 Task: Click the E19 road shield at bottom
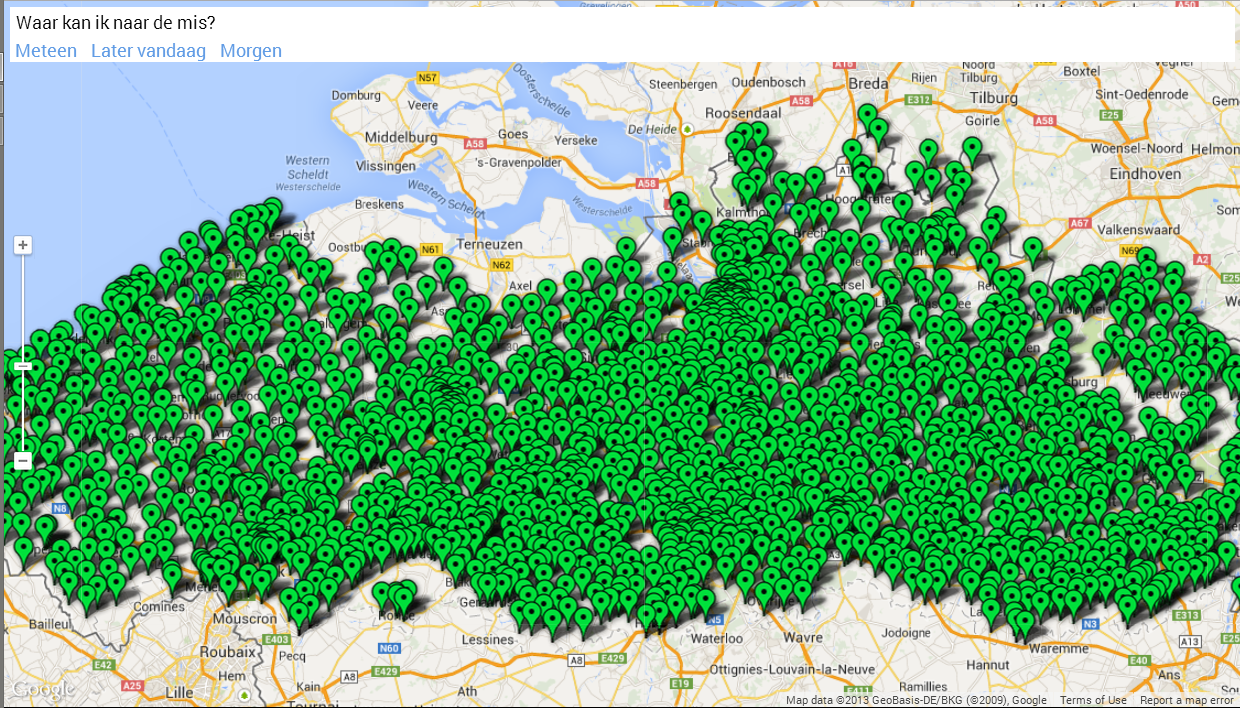coord(681,683)
